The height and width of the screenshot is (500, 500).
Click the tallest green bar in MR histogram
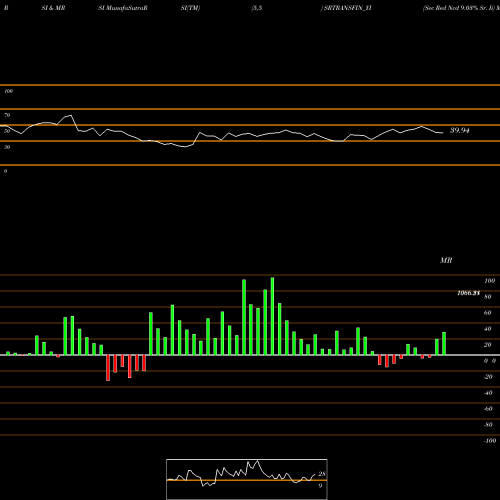[x=272, y=316]
